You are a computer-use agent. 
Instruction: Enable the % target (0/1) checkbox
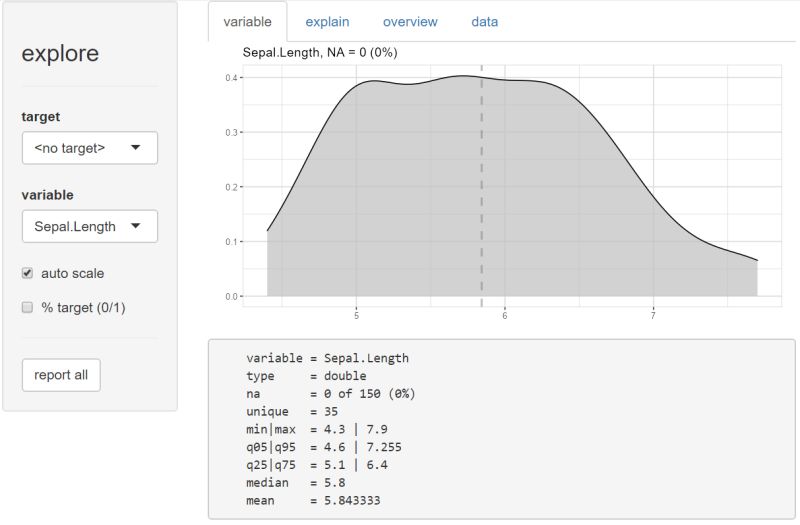pos(28,307)
